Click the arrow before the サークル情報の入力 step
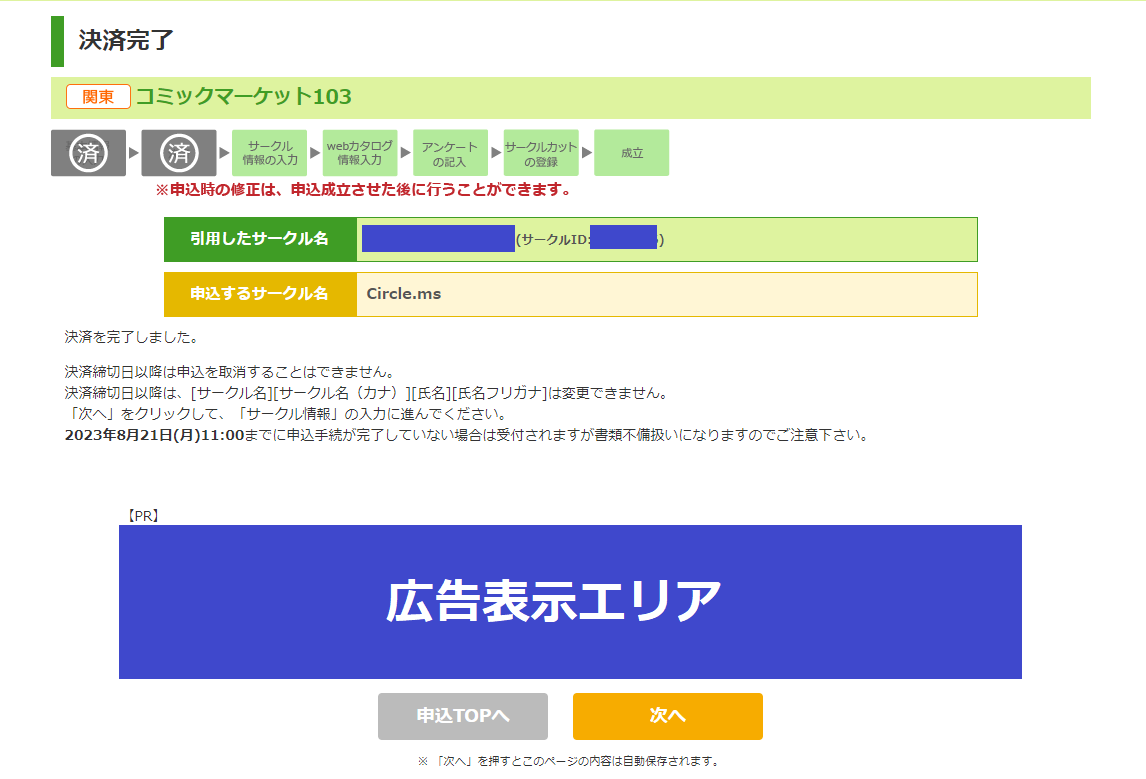 pos(224,153)
